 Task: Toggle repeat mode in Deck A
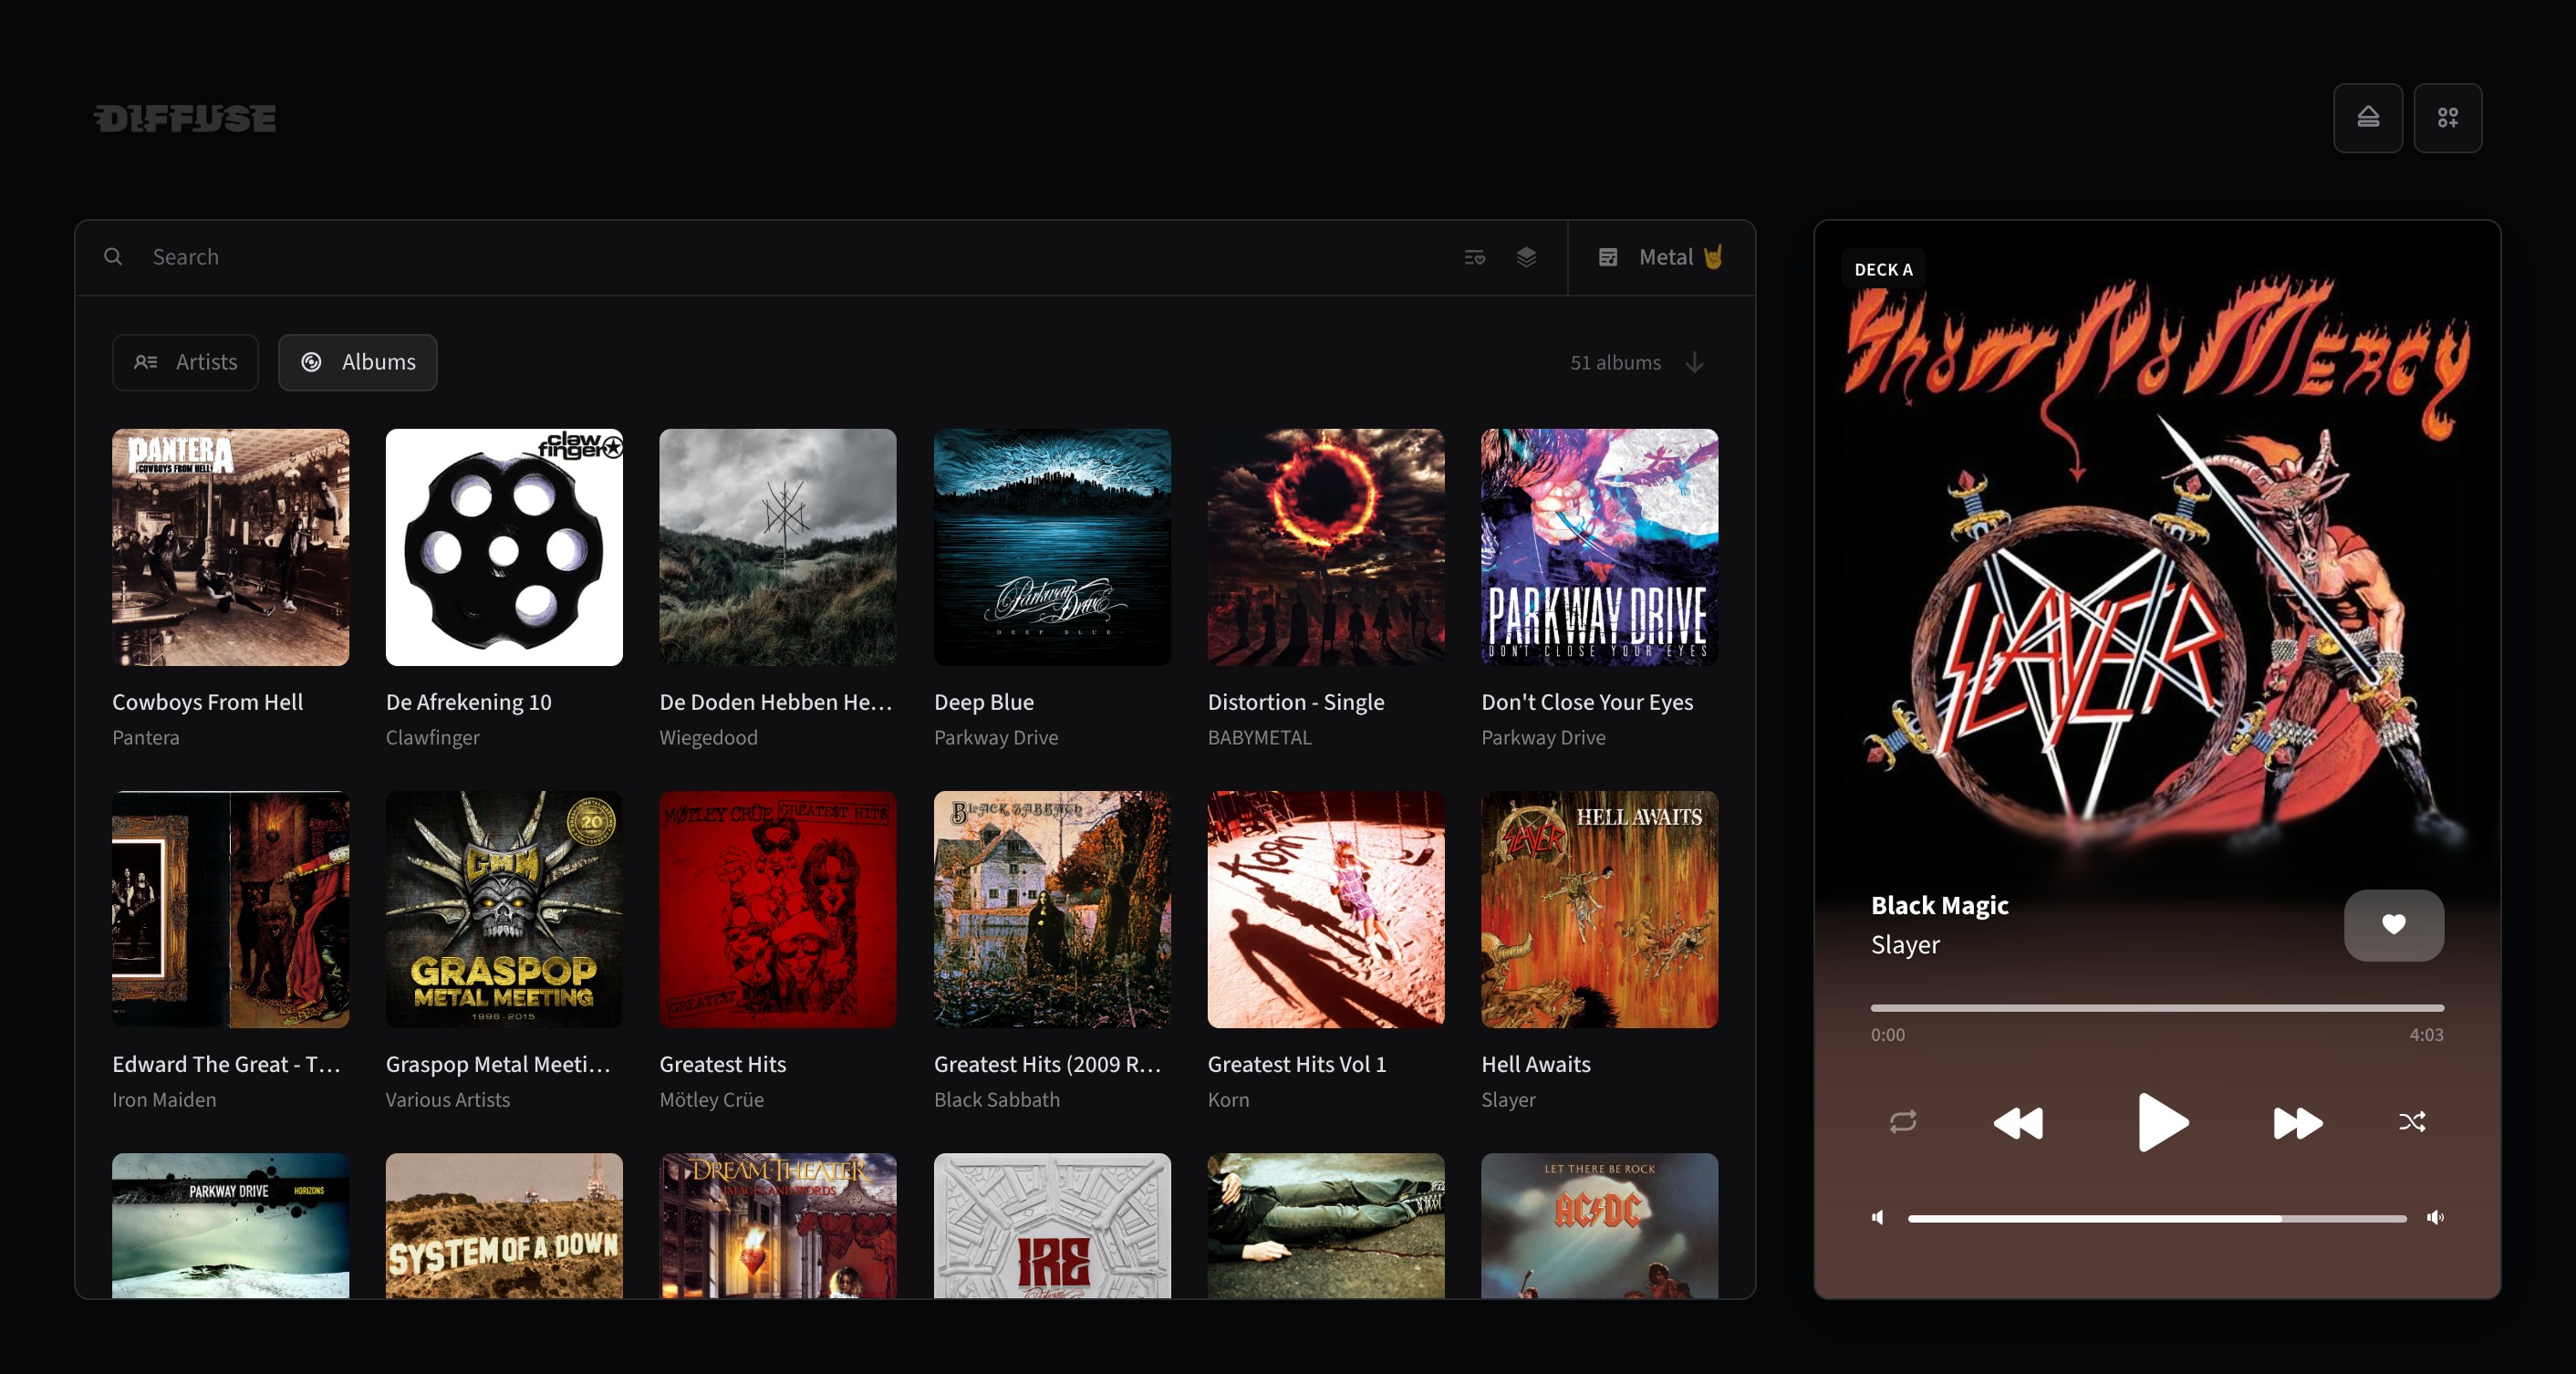[x=1903, y=1122]
